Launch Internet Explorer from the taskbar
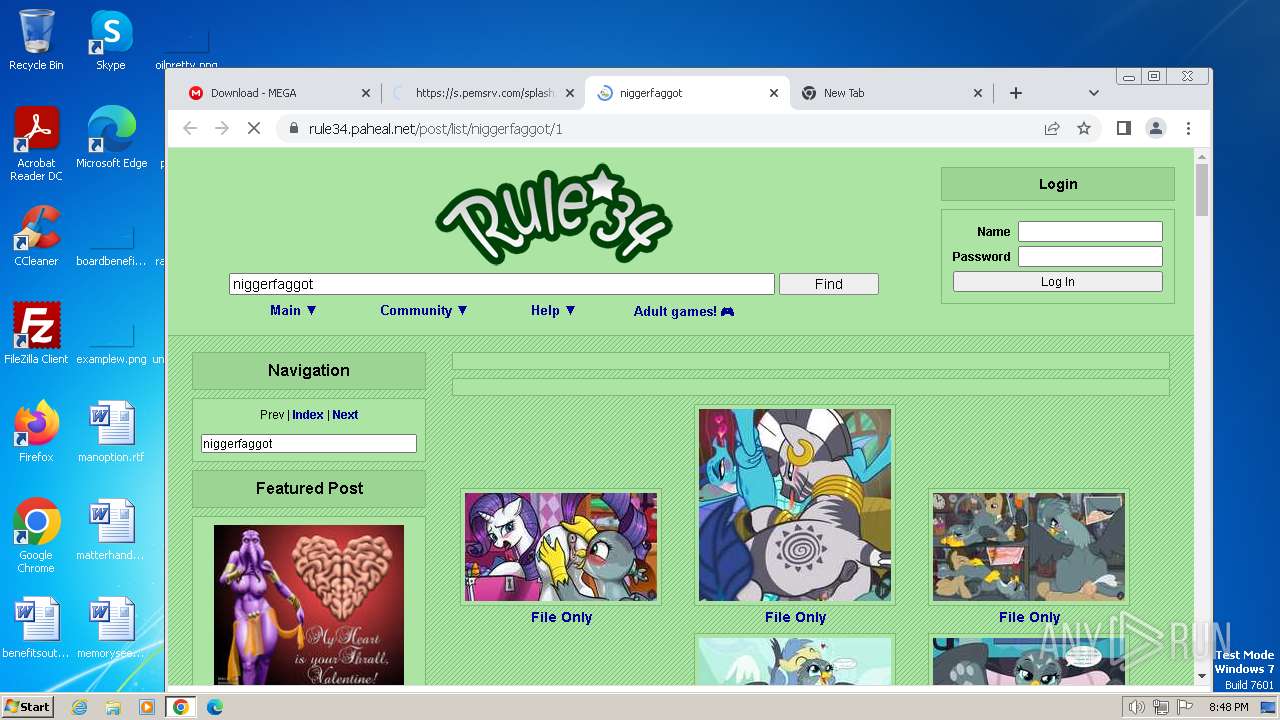The width and height of the screenshot is (1280, 720). point(80,707)
